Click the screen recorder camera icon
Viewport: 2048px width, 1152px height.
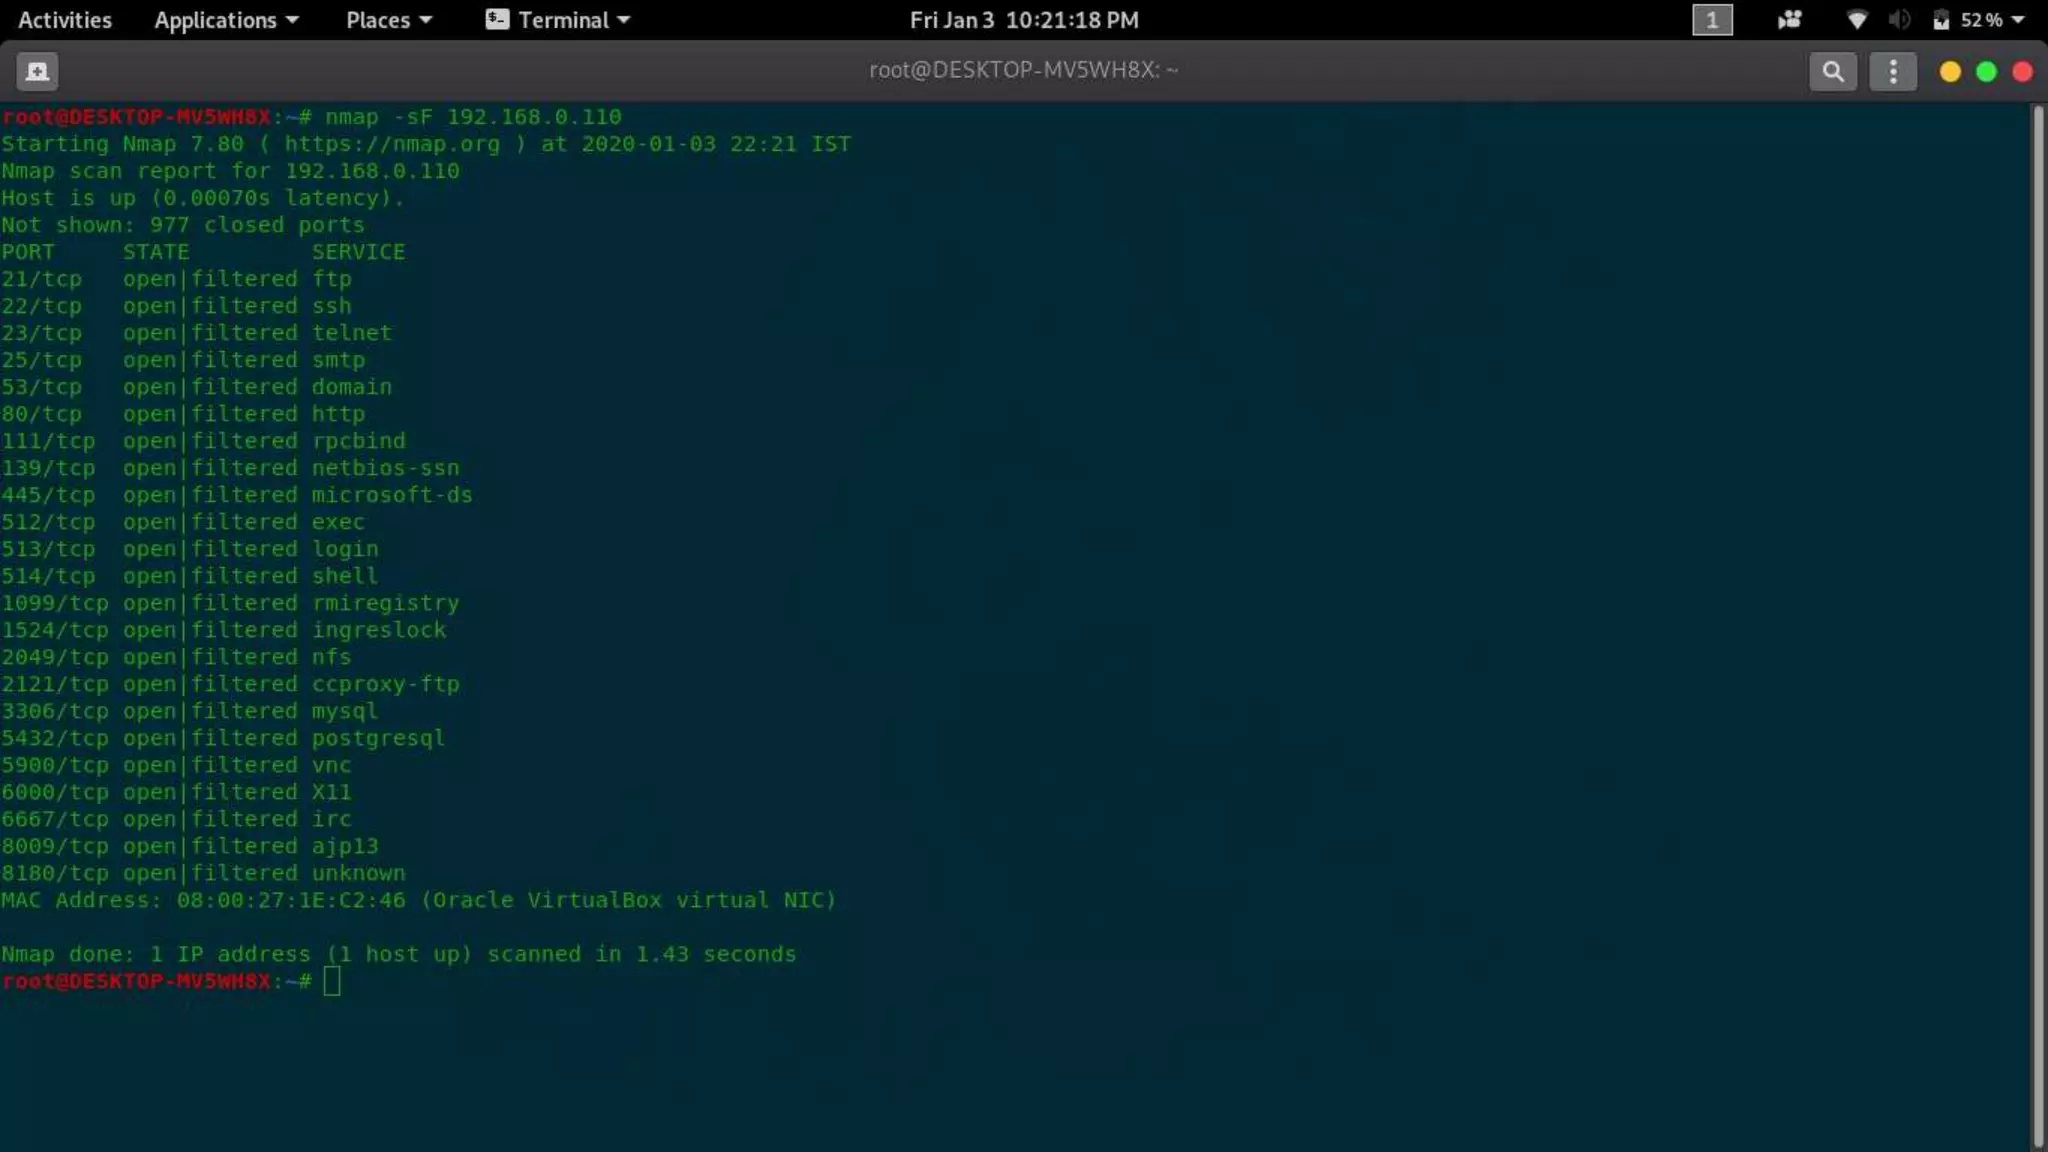[x=1789, y=20]
